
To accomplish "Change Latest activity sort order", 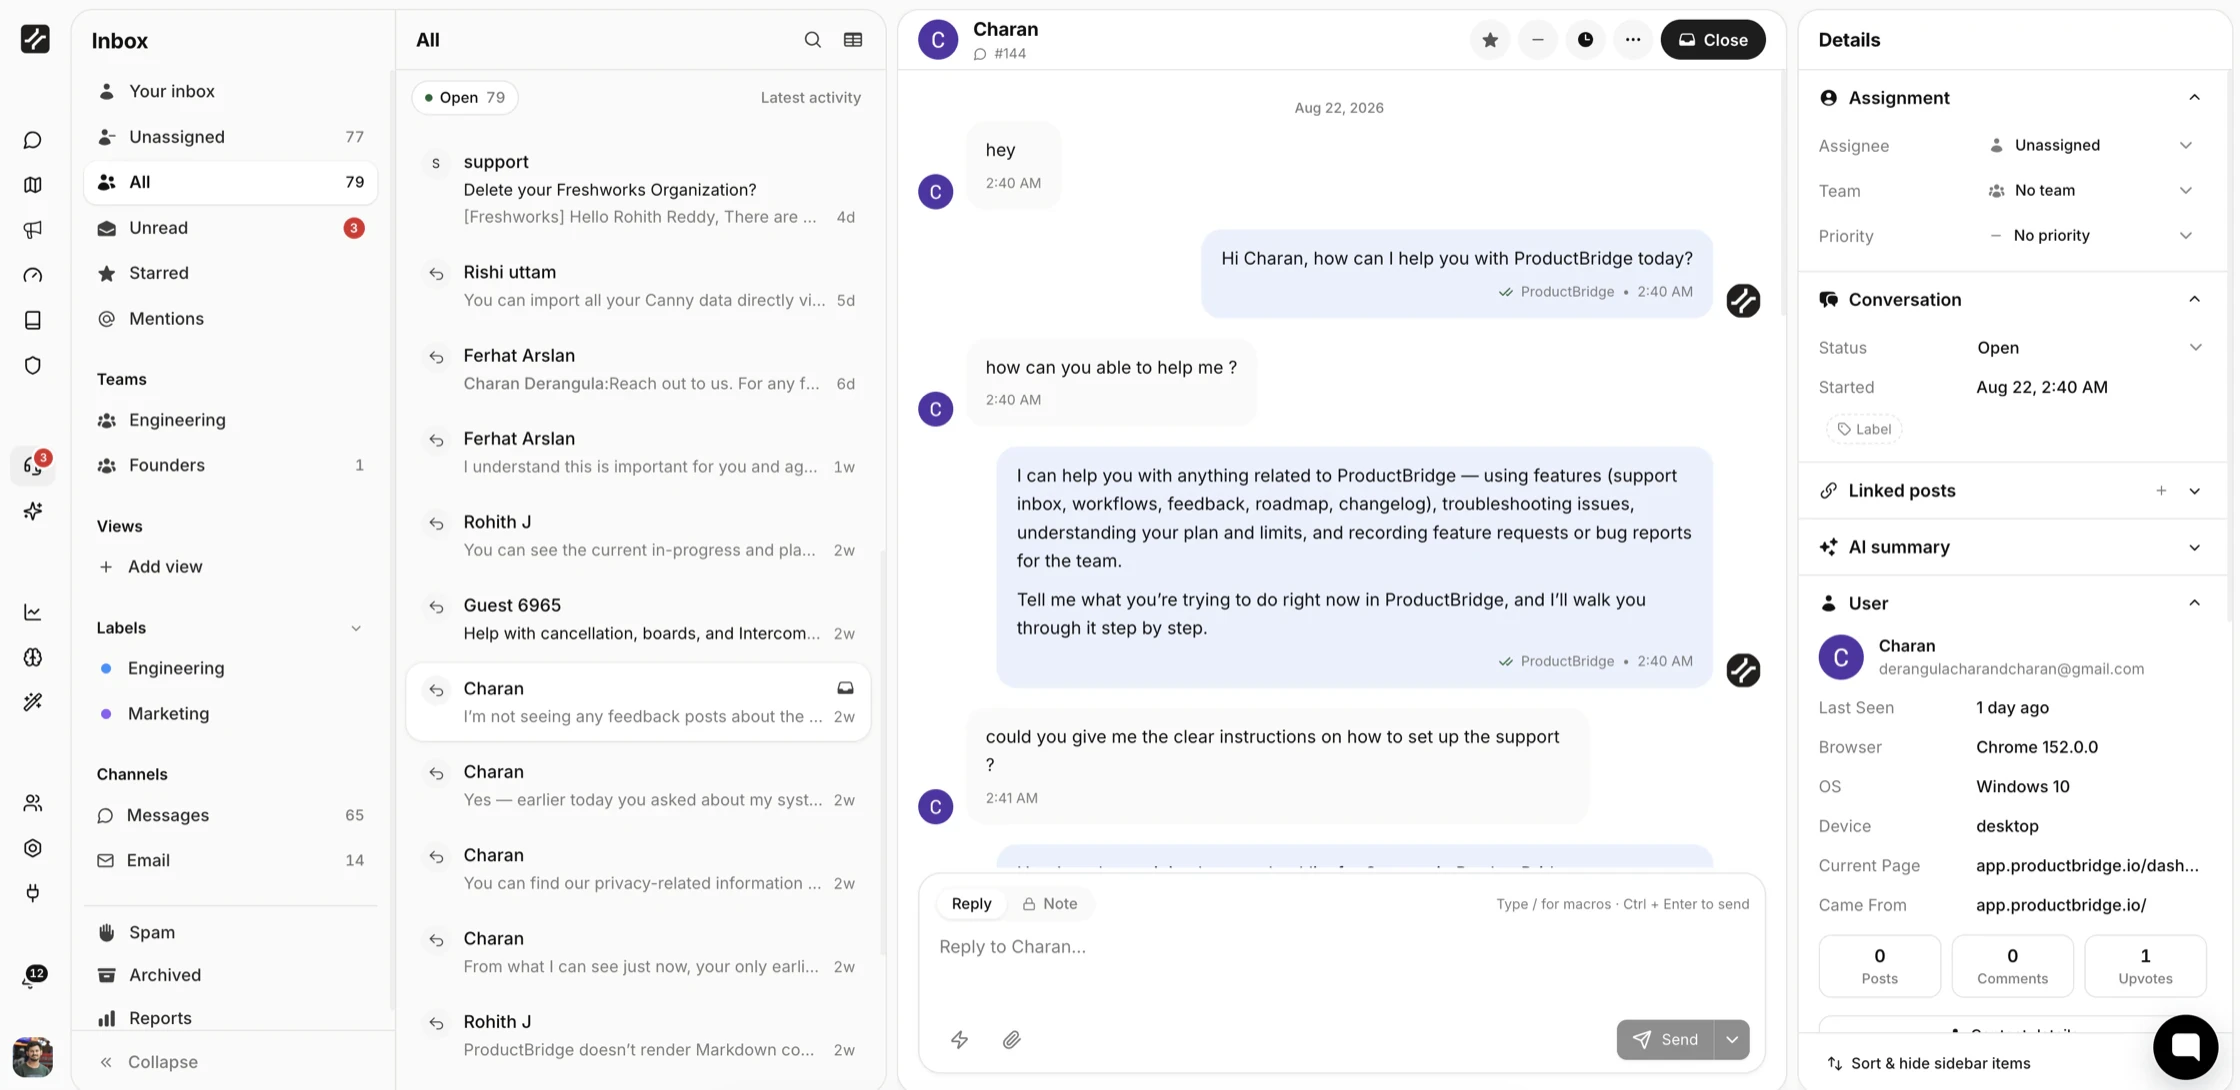I will (810, 98).
